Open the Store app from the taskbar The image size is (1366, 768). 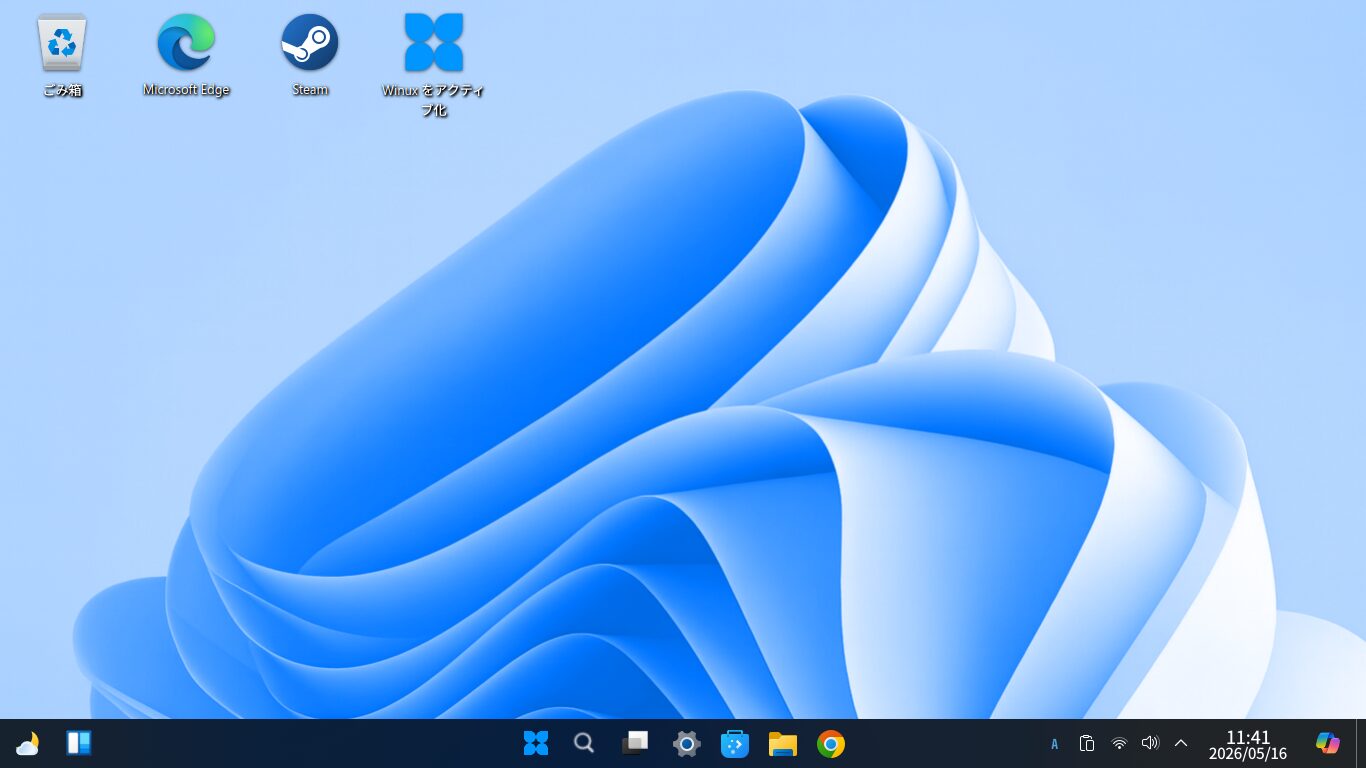click(x=735, y=743)
